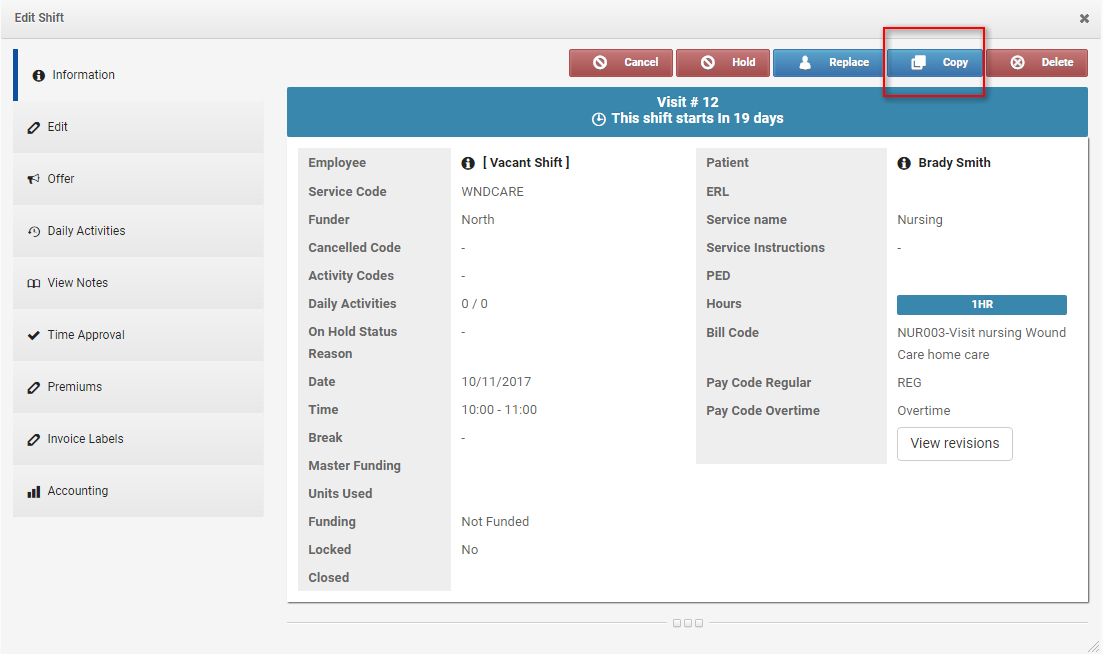Viewport: 1103px width, 654px height.
Task: Click the history icon beside Daily Activities
Action: click(x=34, y=231)
